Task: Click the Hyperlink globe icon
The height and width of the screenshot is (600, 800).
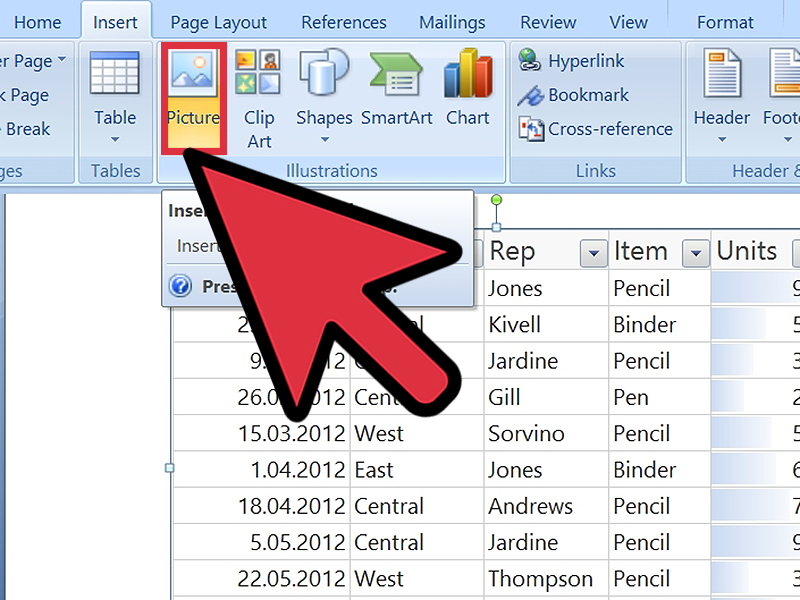Action: (x=530, y=60)
